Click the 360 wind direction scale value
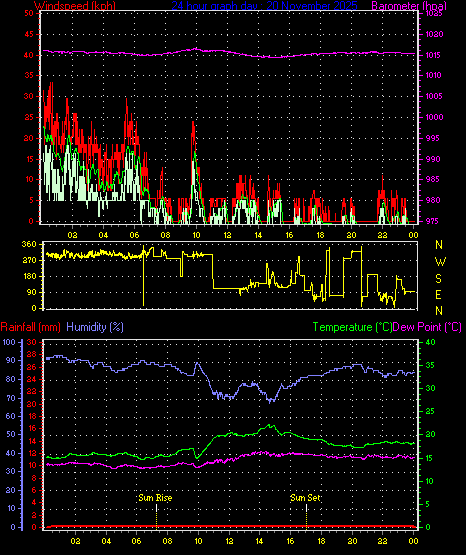This screenshot has width=466, height=555. point(29,245)
